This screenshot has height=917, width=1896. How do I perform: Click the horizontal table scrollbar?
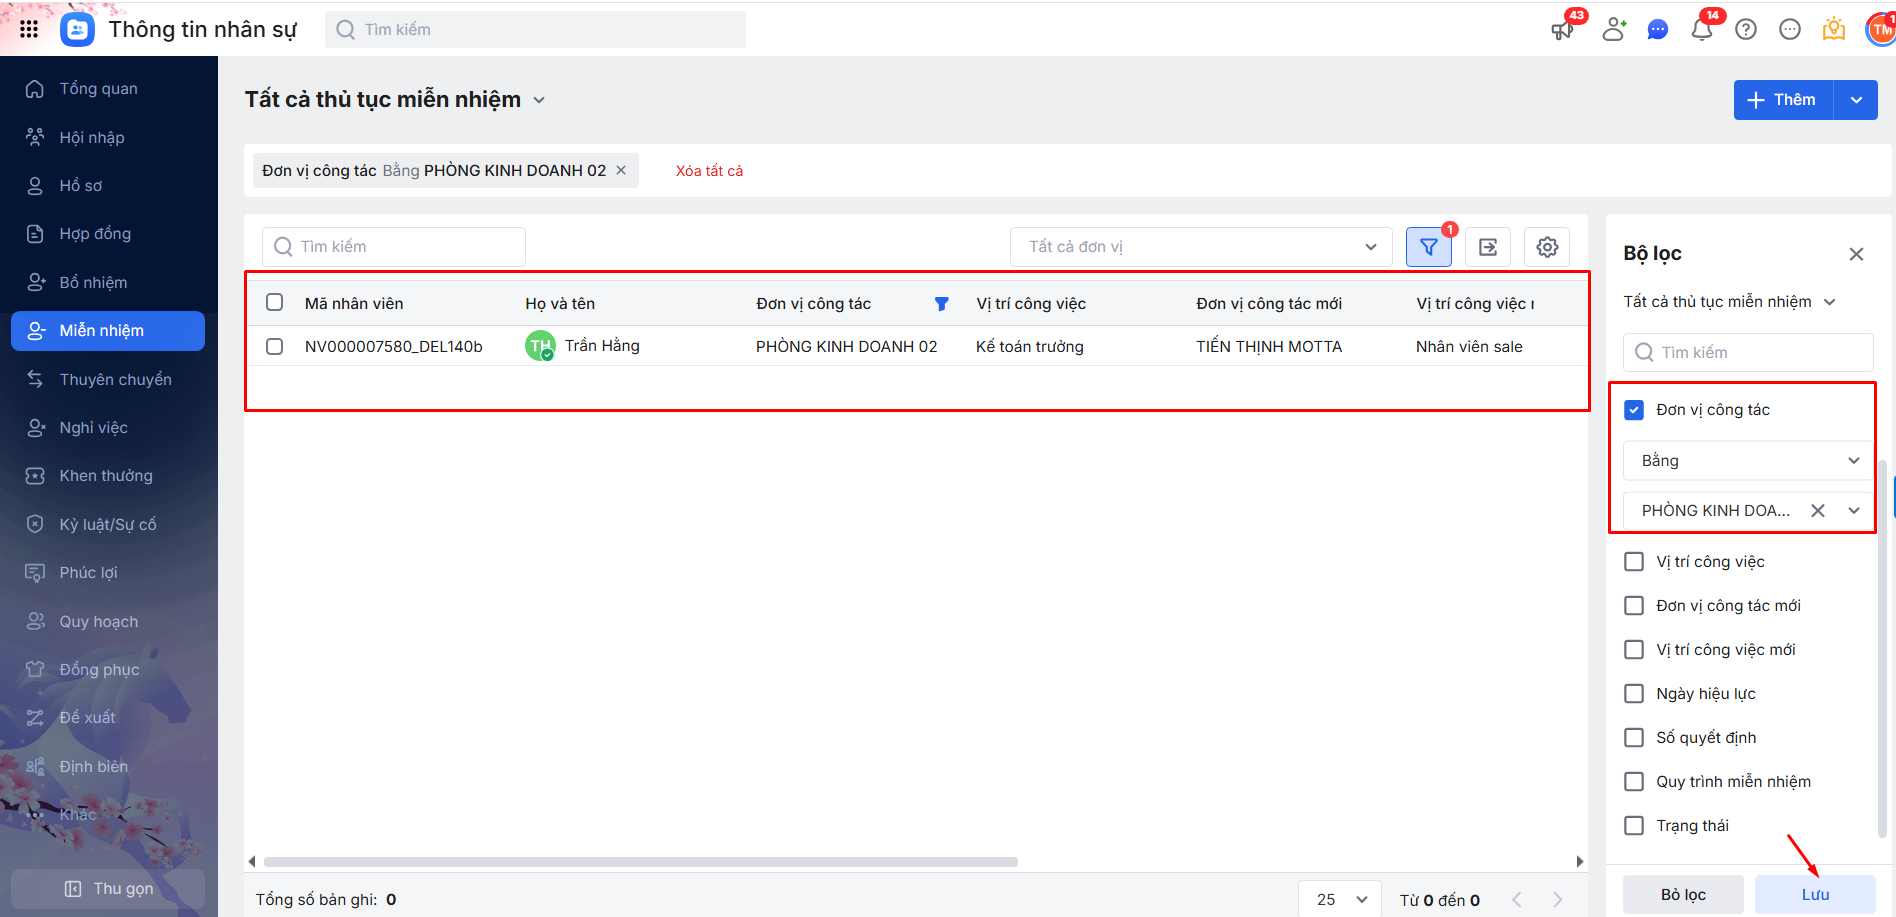640,862
